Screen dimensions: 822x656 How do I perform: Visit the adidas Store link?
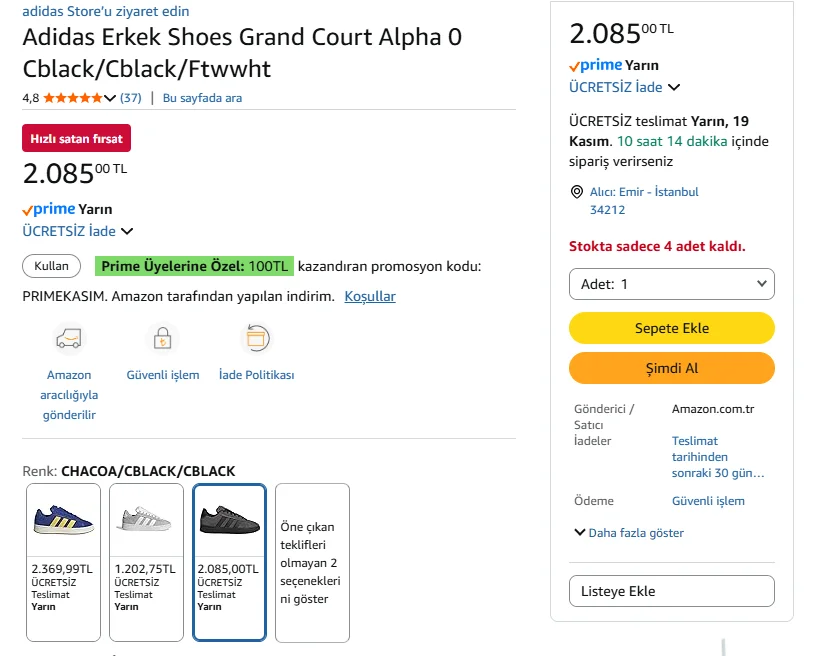[106, 11]
